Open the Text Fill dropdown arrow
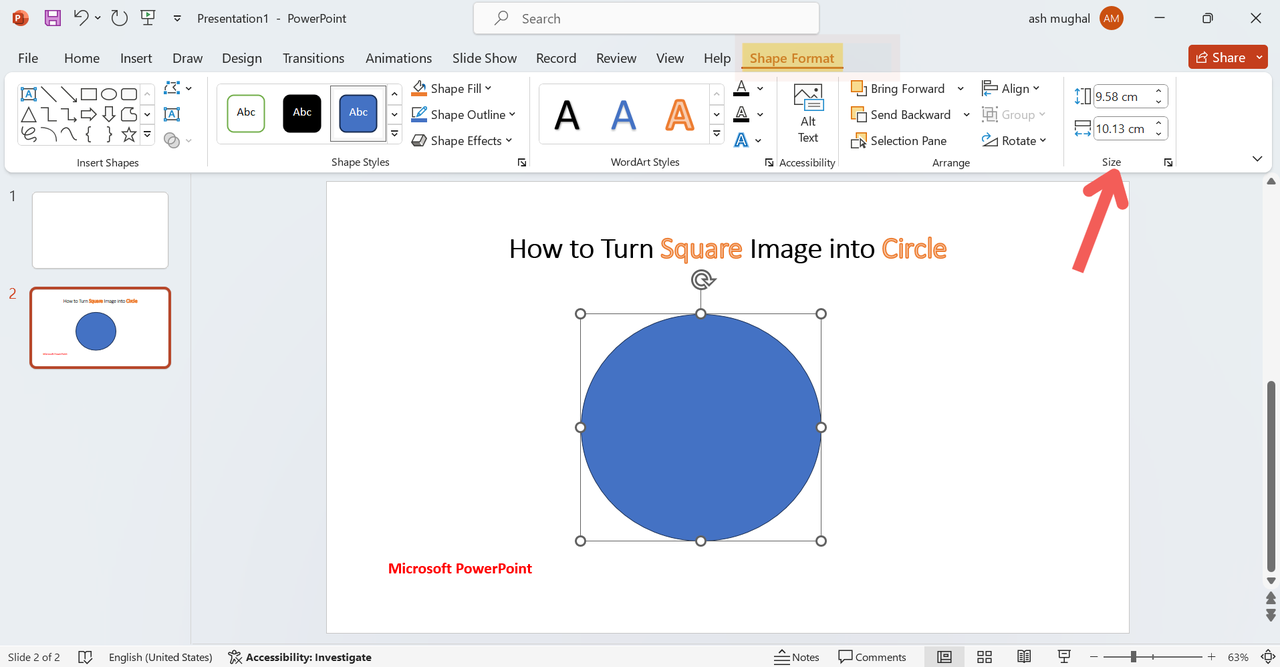The image size is (1280, 667). [760, 89]
